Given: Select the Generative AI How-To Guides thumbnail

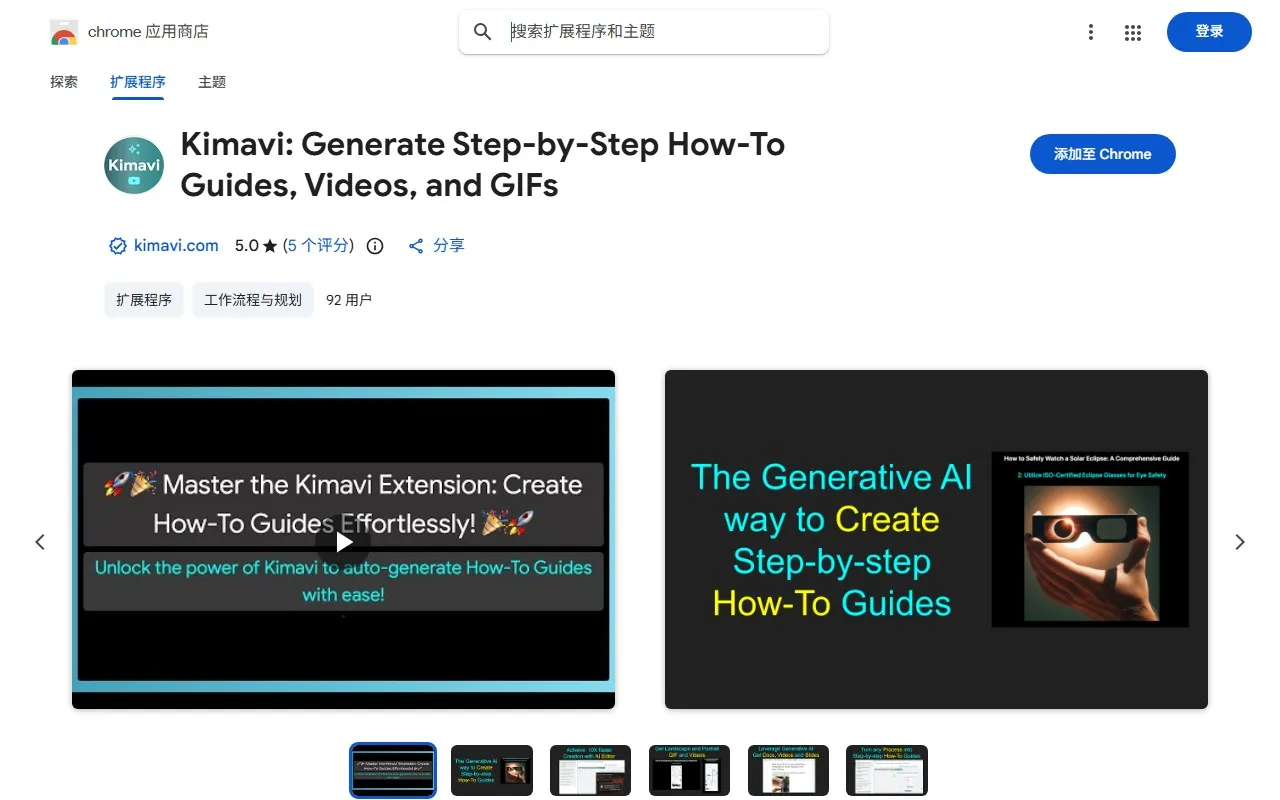Looking at the screenshot, I should (492, 770).
